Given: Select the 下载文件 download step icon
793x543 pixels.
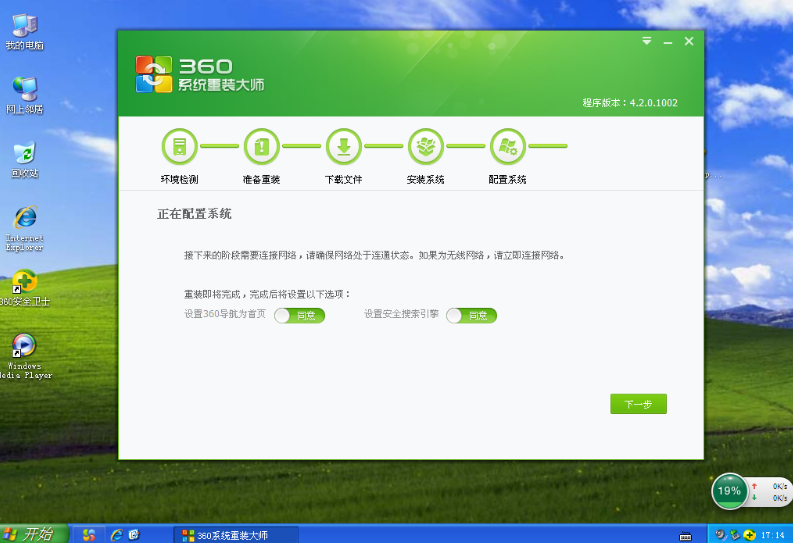Looking at the screenshot, I should click(x=343, y=147).
